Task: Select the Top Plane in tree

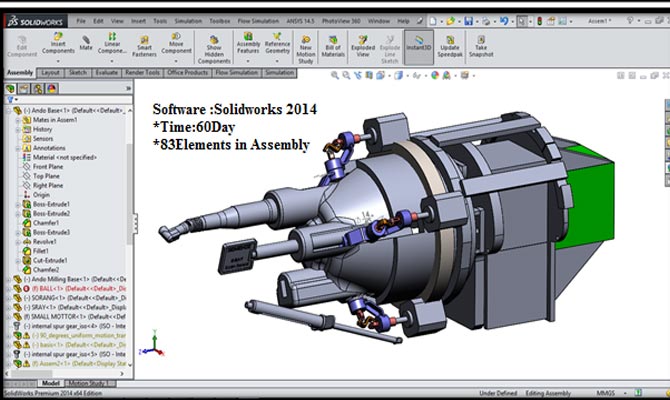Action: coord(46,176)
